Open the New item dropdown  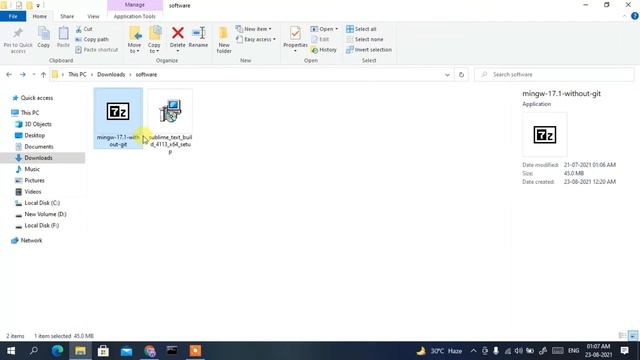pyautogui.click(x=253, y=29)
